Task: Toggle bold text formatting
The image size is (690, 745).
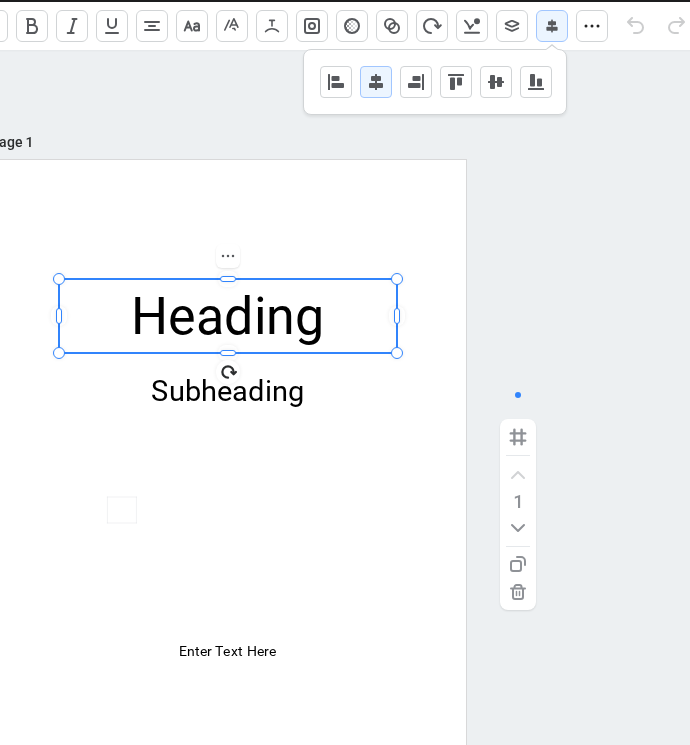Action: [32, 26]
